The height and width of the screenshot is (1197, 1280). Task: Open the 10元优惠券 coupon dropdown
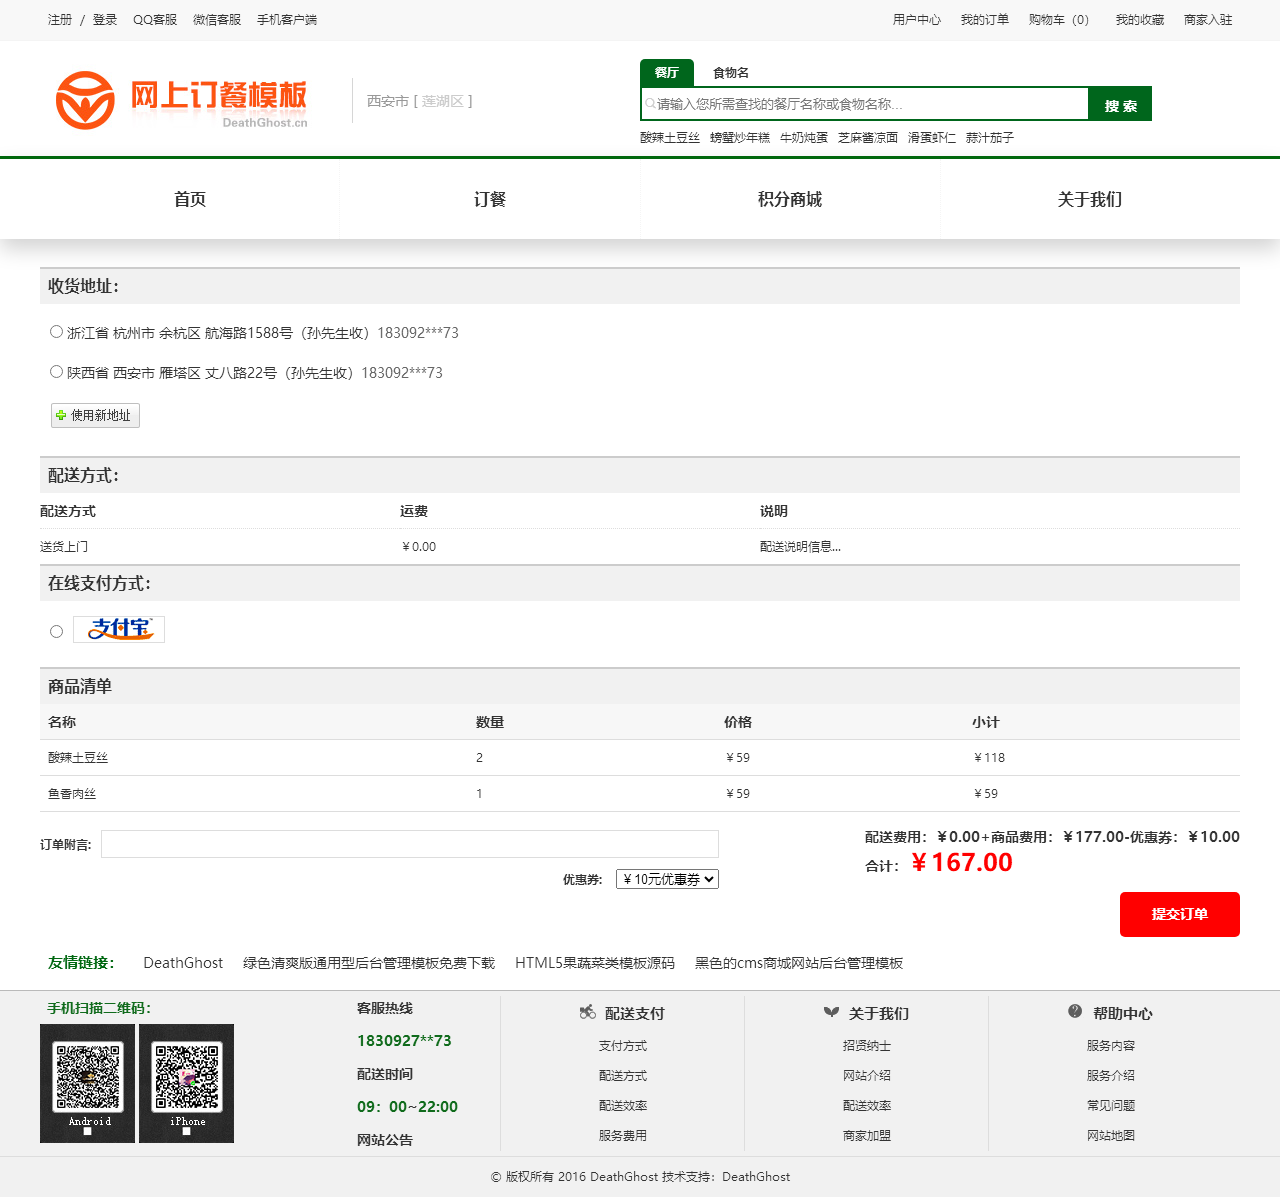pyautogui.click(x=667, y=879)
